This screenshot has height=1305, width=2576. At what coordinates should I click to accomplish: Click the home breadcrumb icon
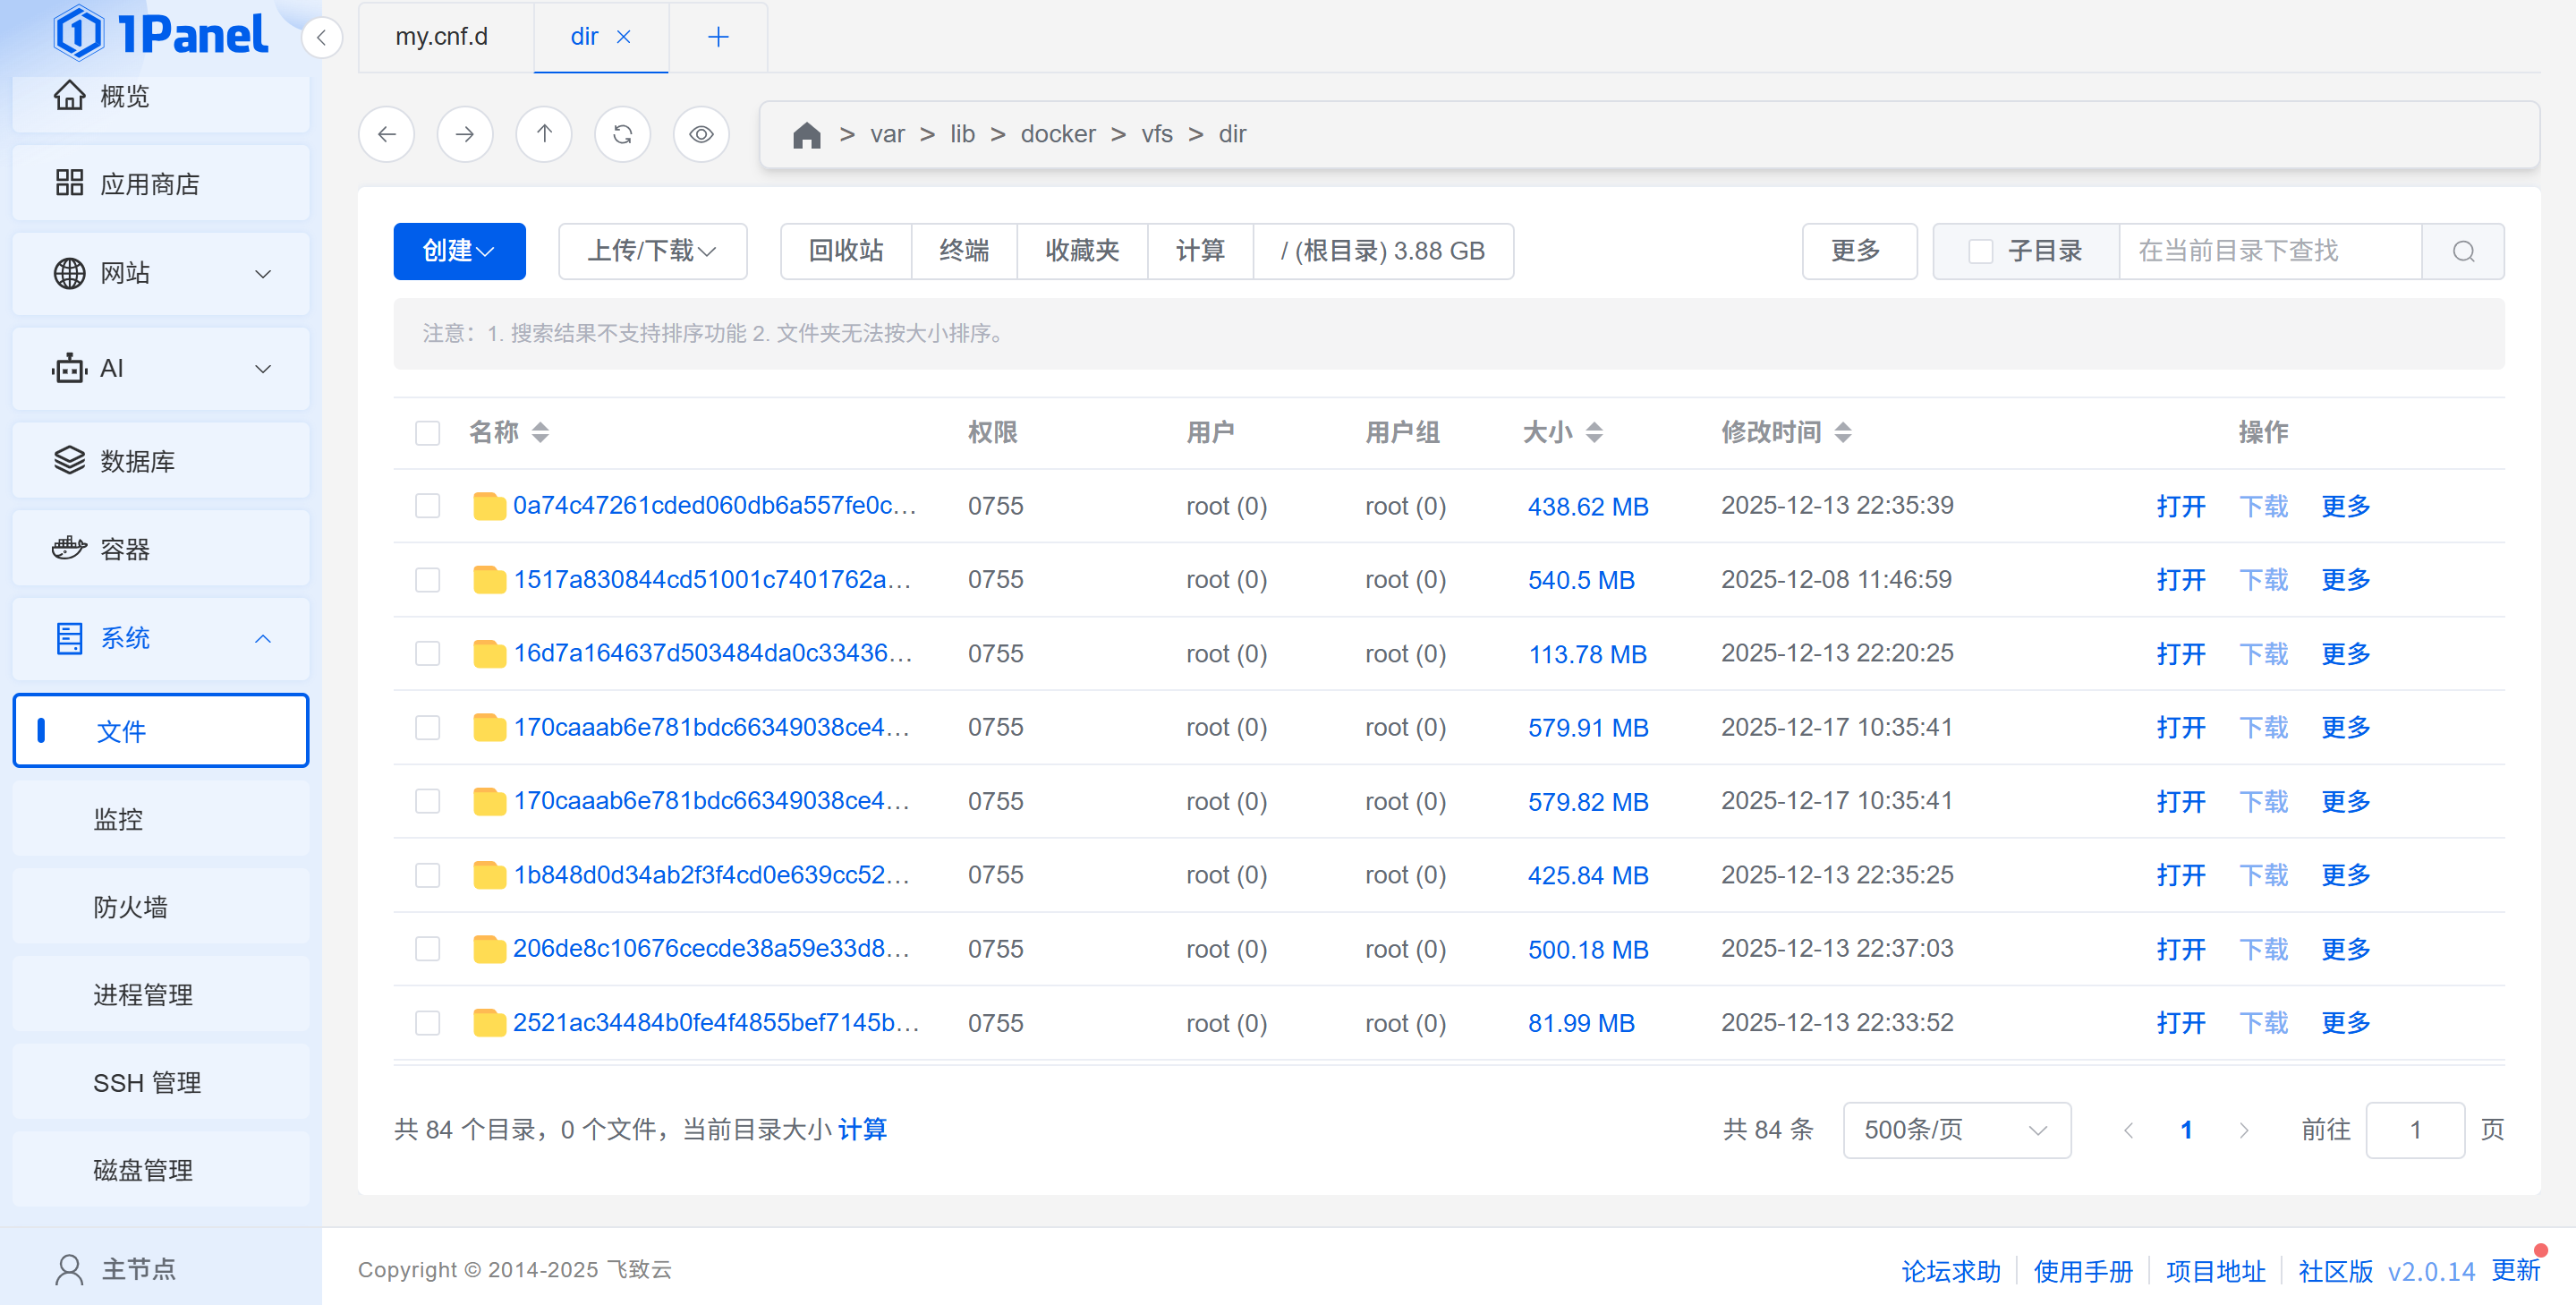coord(806,134)
